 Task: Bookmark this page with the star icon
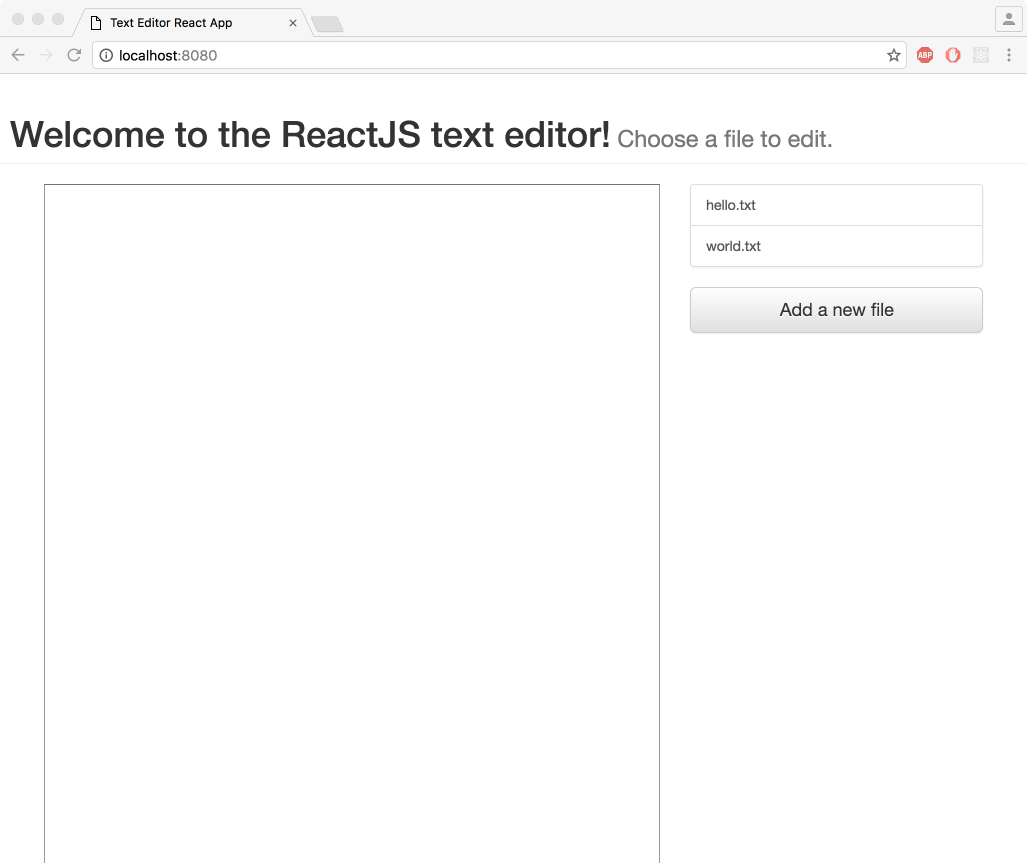[x=893, y=56]
